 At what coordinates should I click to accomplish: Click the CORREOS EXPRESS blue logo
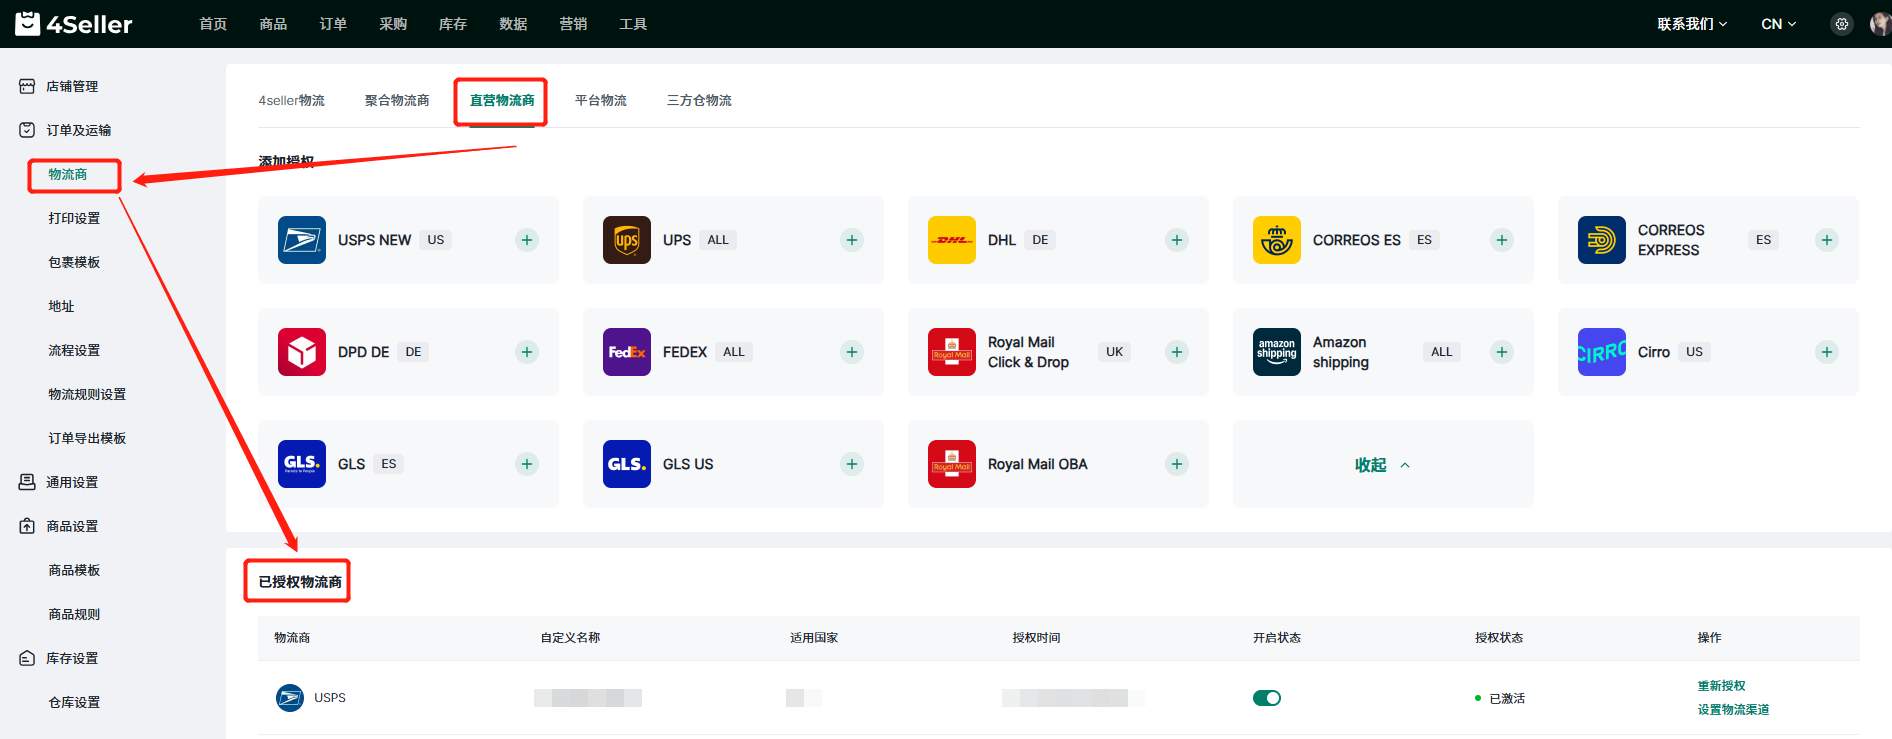[1602, 240]
